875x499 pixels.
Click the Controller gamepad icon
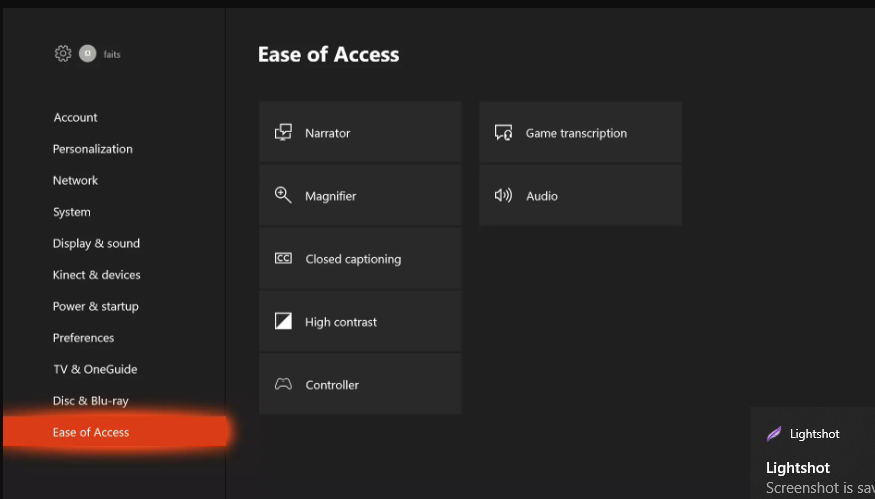click(x=283, y=384)
